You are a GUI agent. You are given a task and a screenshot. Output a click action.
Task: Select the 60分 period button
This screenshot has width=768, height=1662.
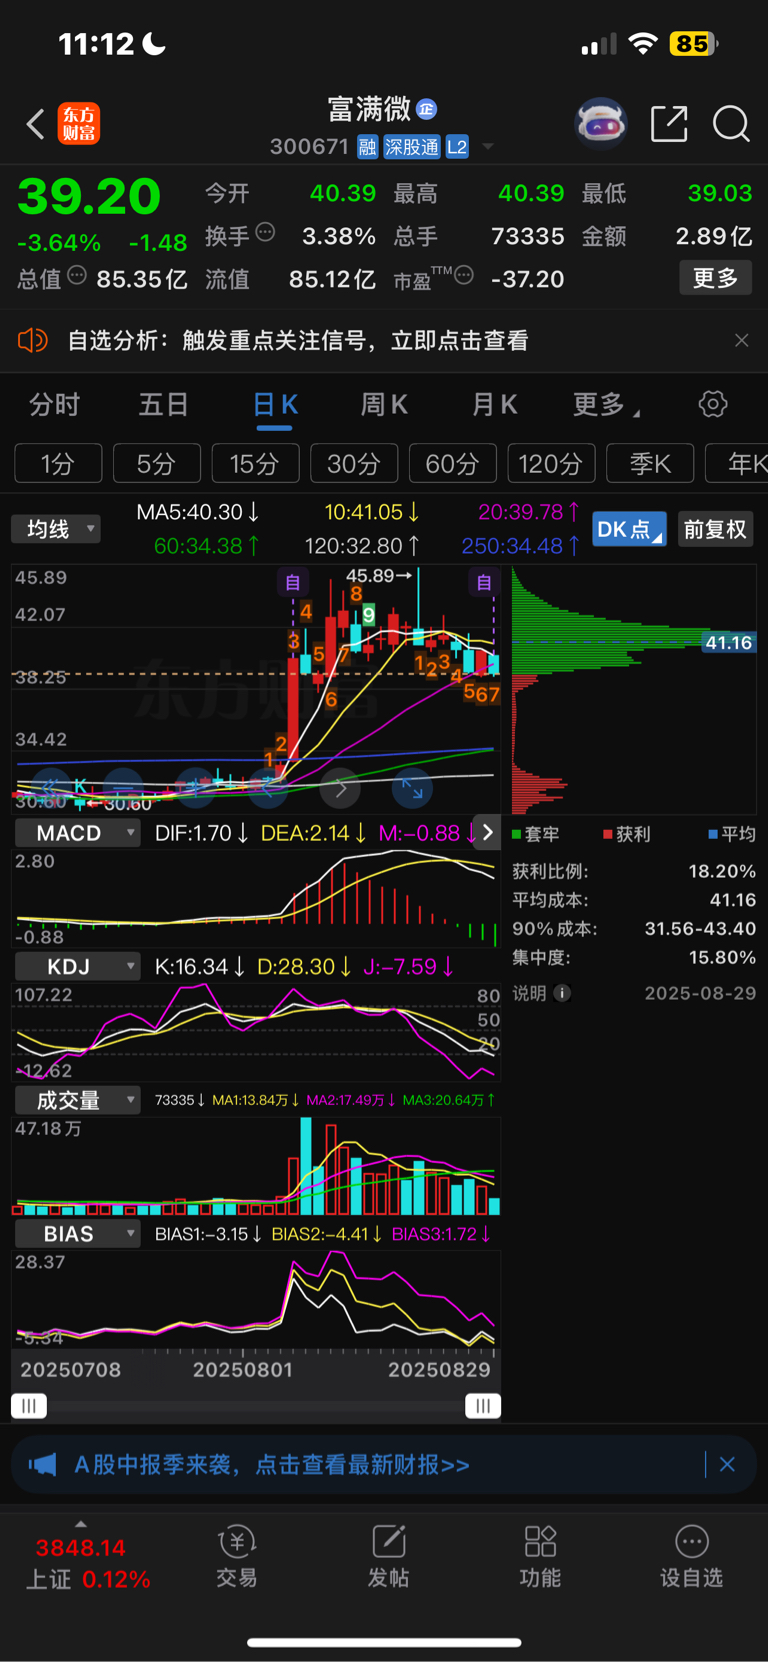(452, 464)
